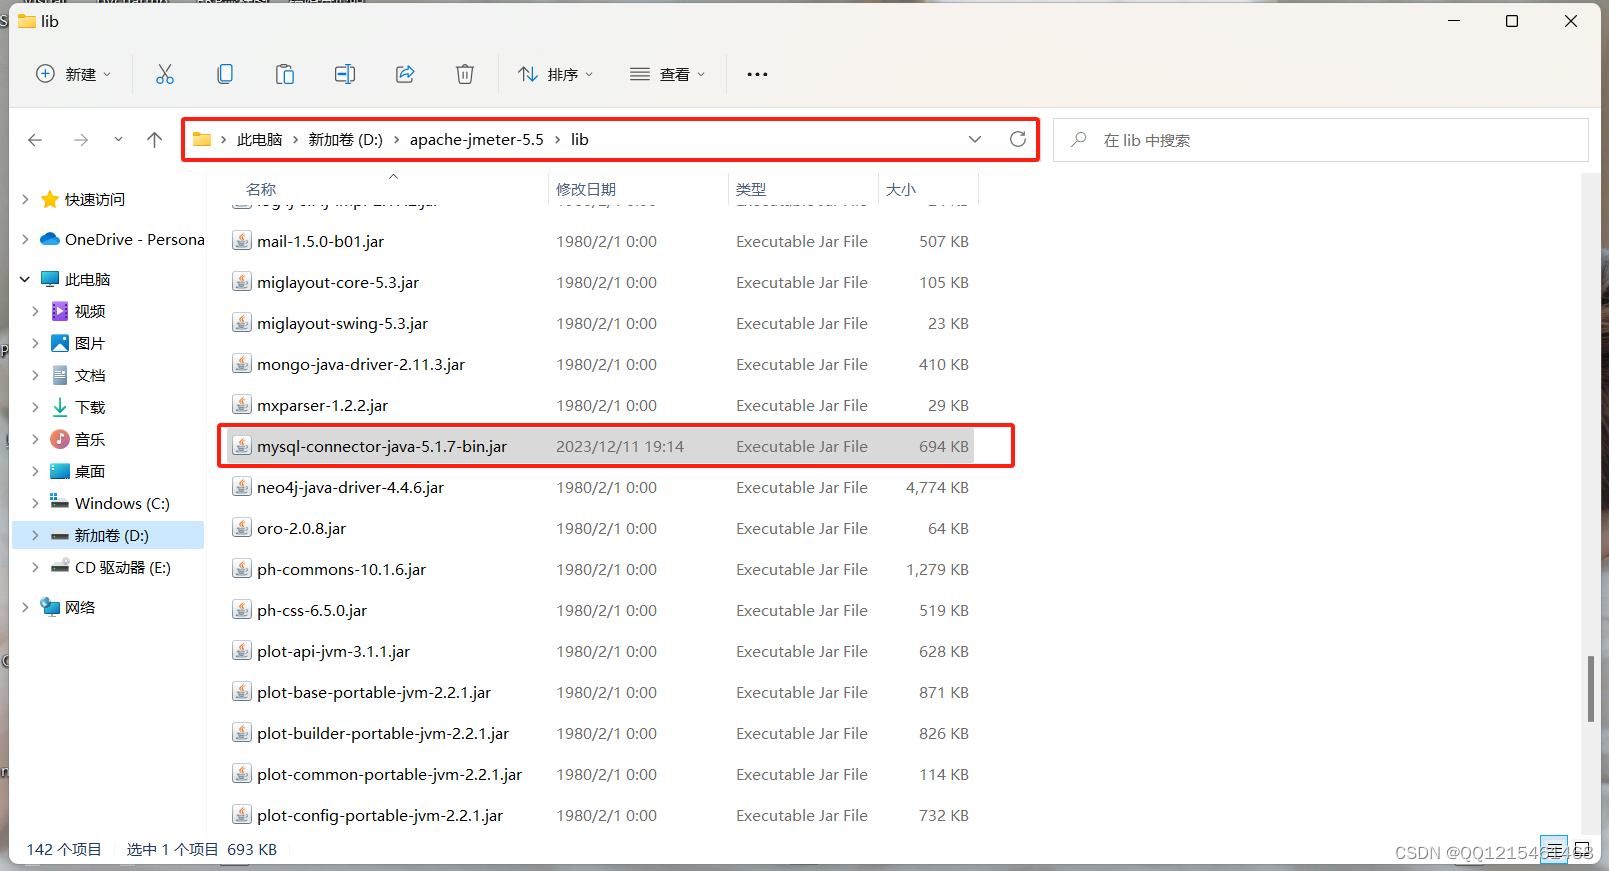Viewport: 1609px width, 871px height.
Task: Click the Cut scissors icon
Action: (165, 74)
